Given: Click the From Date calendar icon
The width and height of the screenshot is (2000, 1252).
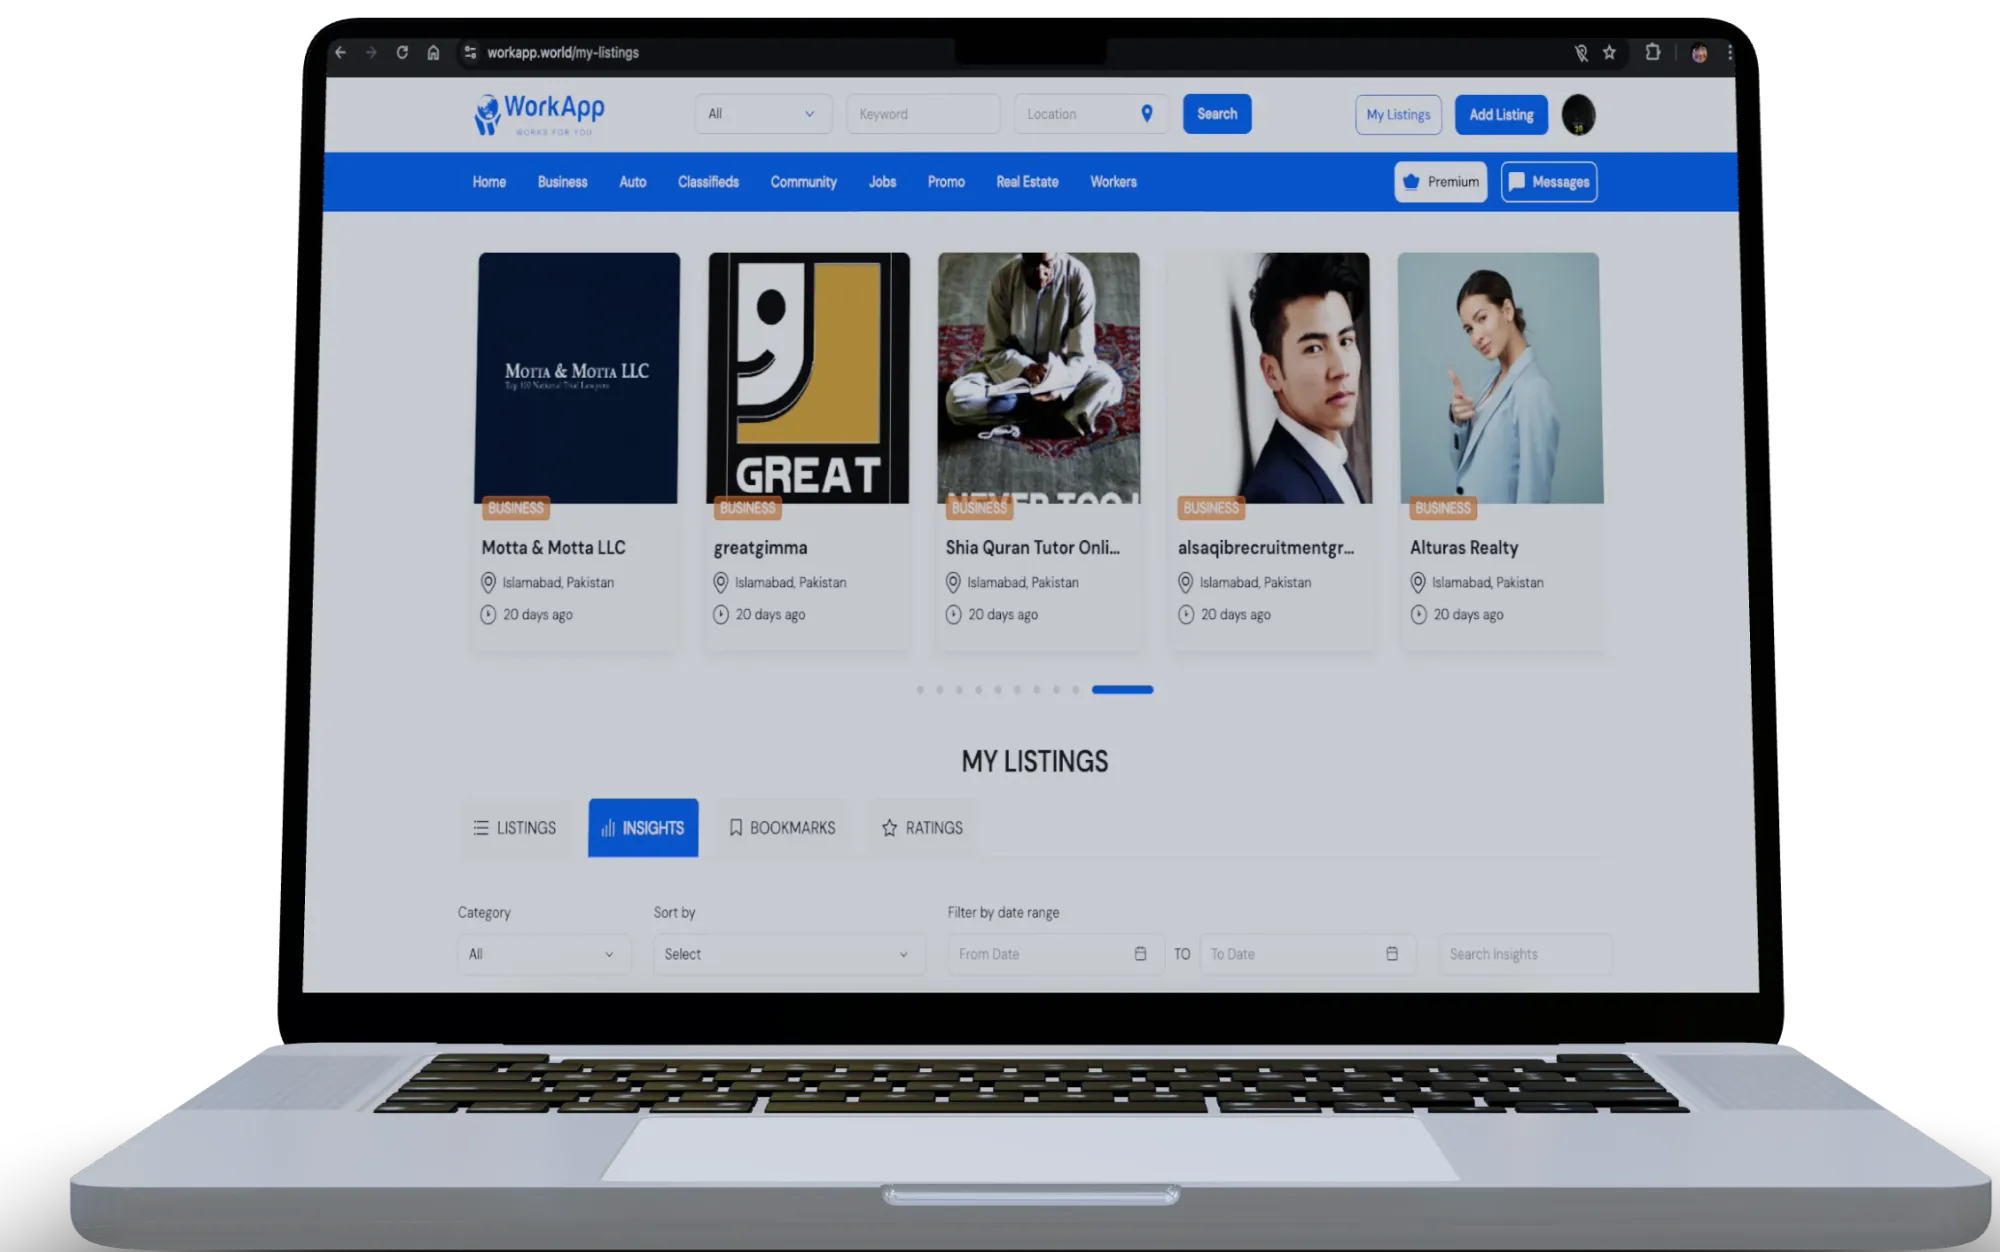Looking at the screenshot, I should tap(1140, 954).
